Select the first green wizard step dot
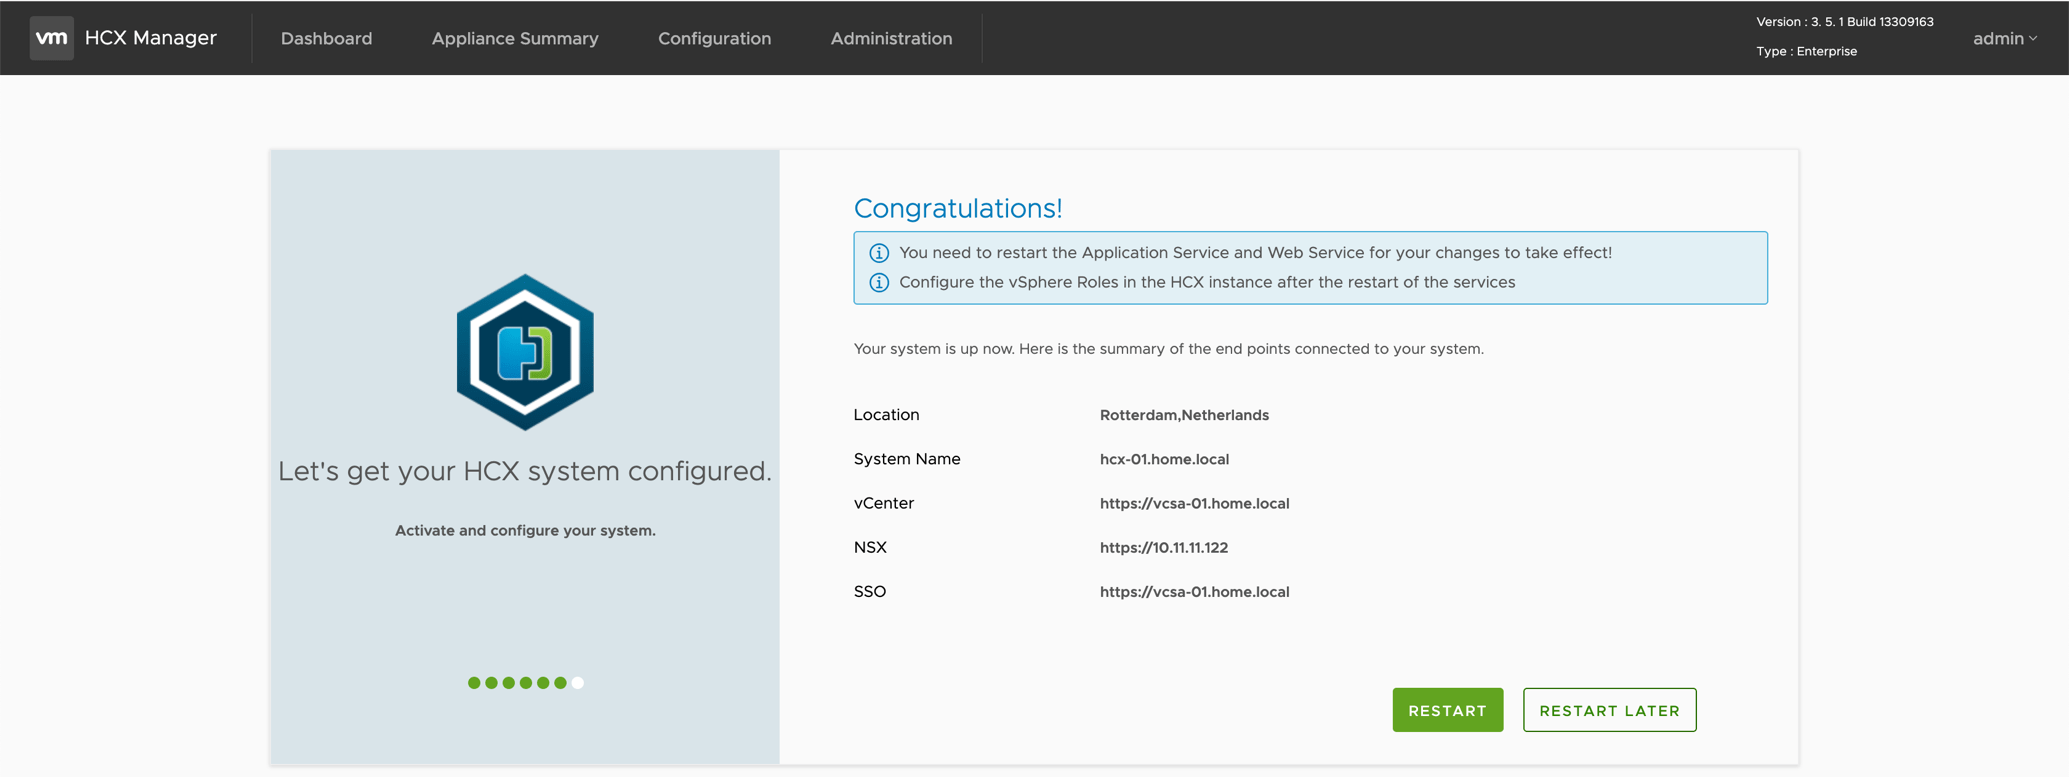Image resolution: width=2069 pixels, height=777 pixels. click(474, 683)
